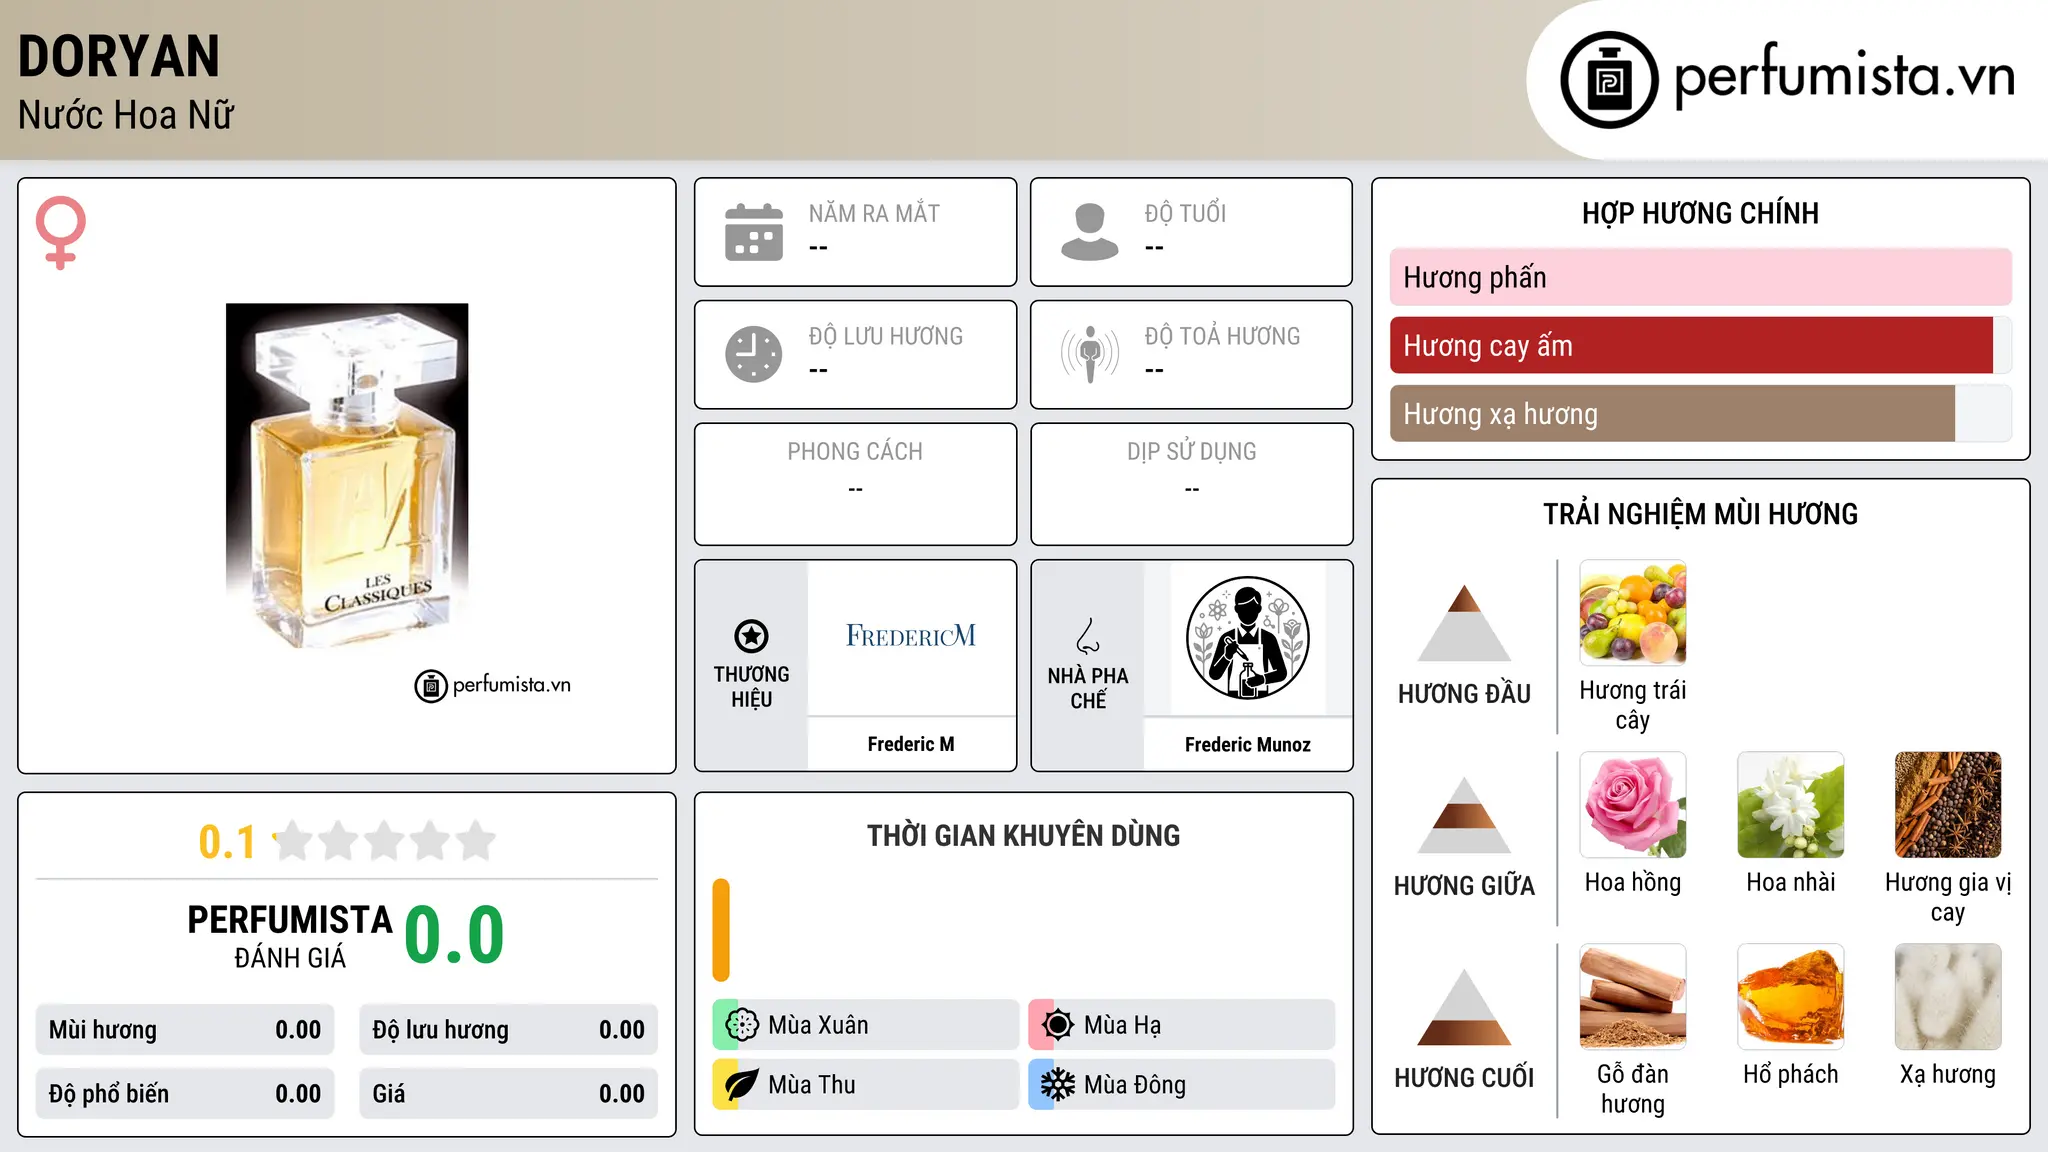Click the Dịp sử dụng card
Viewport: 2048px width, 1152px height.
(x=1191, y=484)
